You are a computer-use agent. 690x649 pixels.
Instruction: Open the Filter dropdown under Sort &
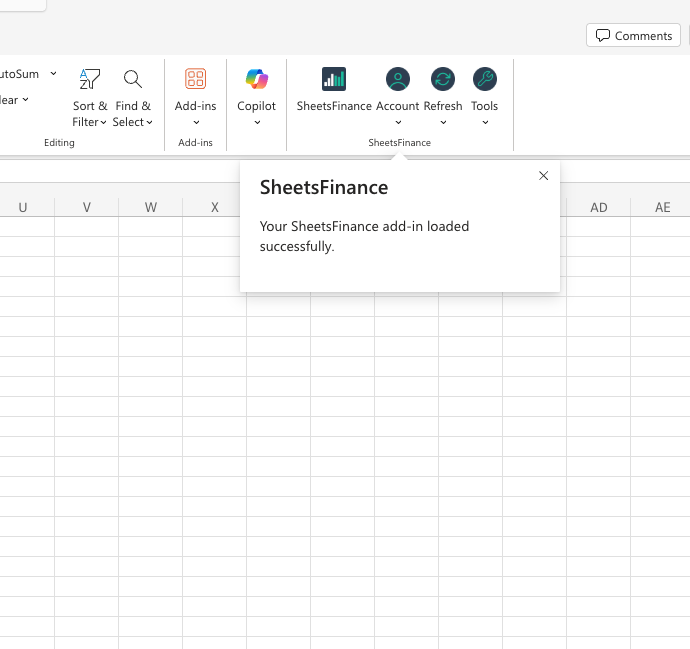point(89,122)
